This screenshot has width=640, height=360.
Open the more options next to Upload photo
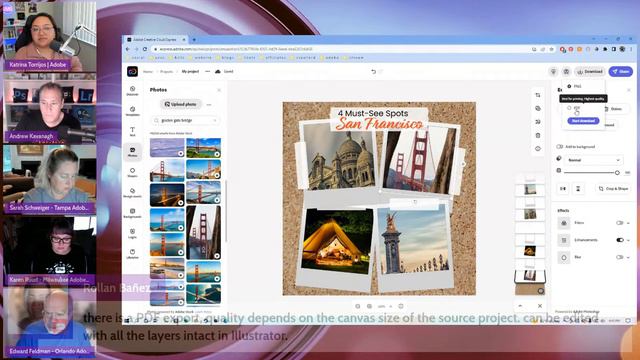pyautogui.click(x=209, y=104)
